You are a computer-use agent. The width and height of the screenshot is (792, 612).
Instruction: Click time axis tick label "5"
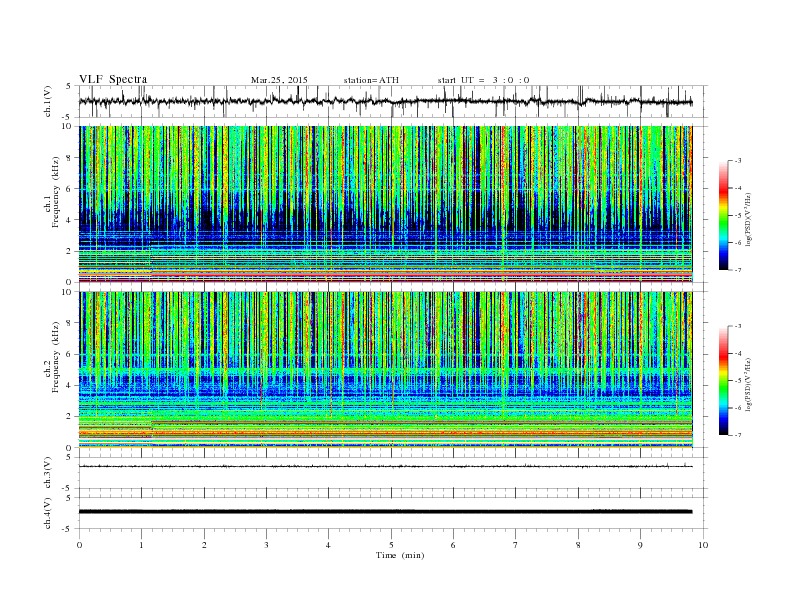click(391, 545)
